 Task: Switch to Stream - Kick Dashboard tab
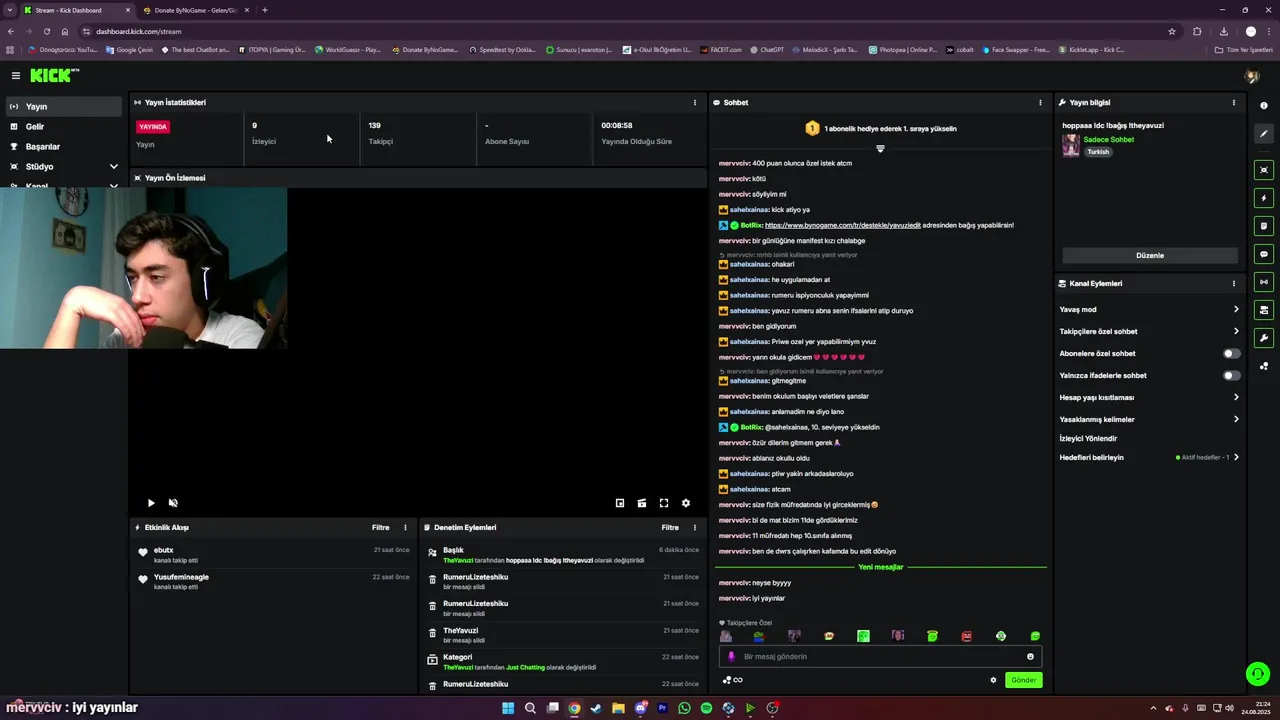point(76,10)
